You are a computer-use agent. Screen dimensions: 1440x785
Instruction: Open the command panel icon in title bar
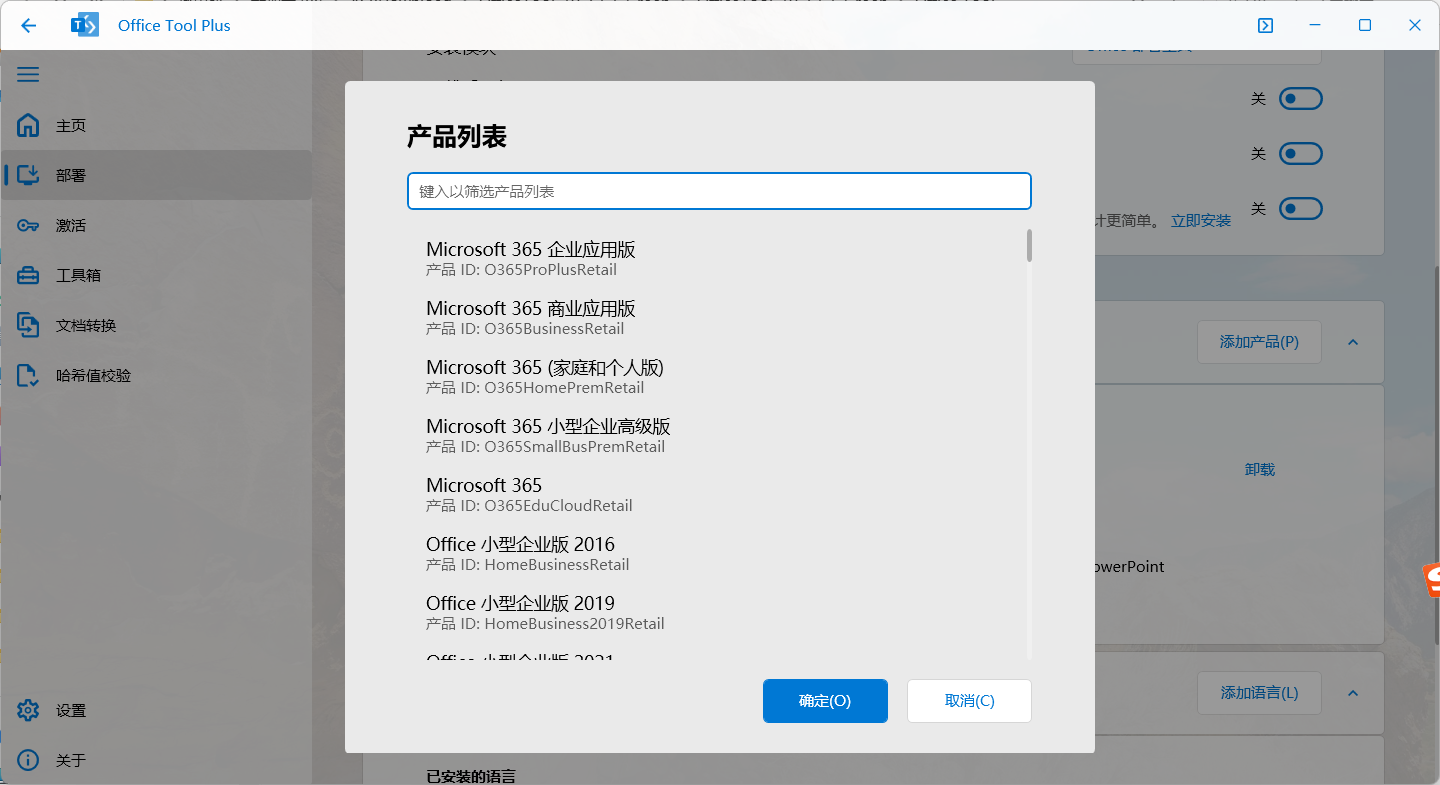click(x=1265, y=25)
